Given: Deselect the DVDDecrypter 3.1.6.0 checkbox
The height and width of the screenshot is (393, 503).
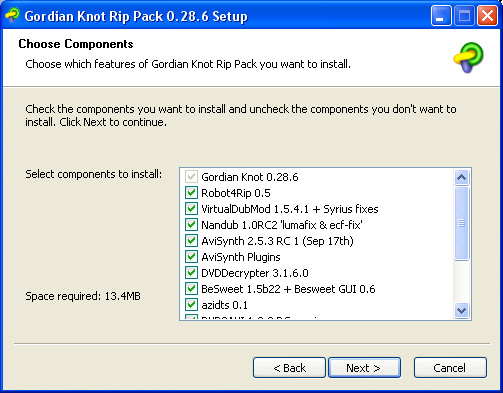Looking at the screenshot, I should tap(191, 272).
